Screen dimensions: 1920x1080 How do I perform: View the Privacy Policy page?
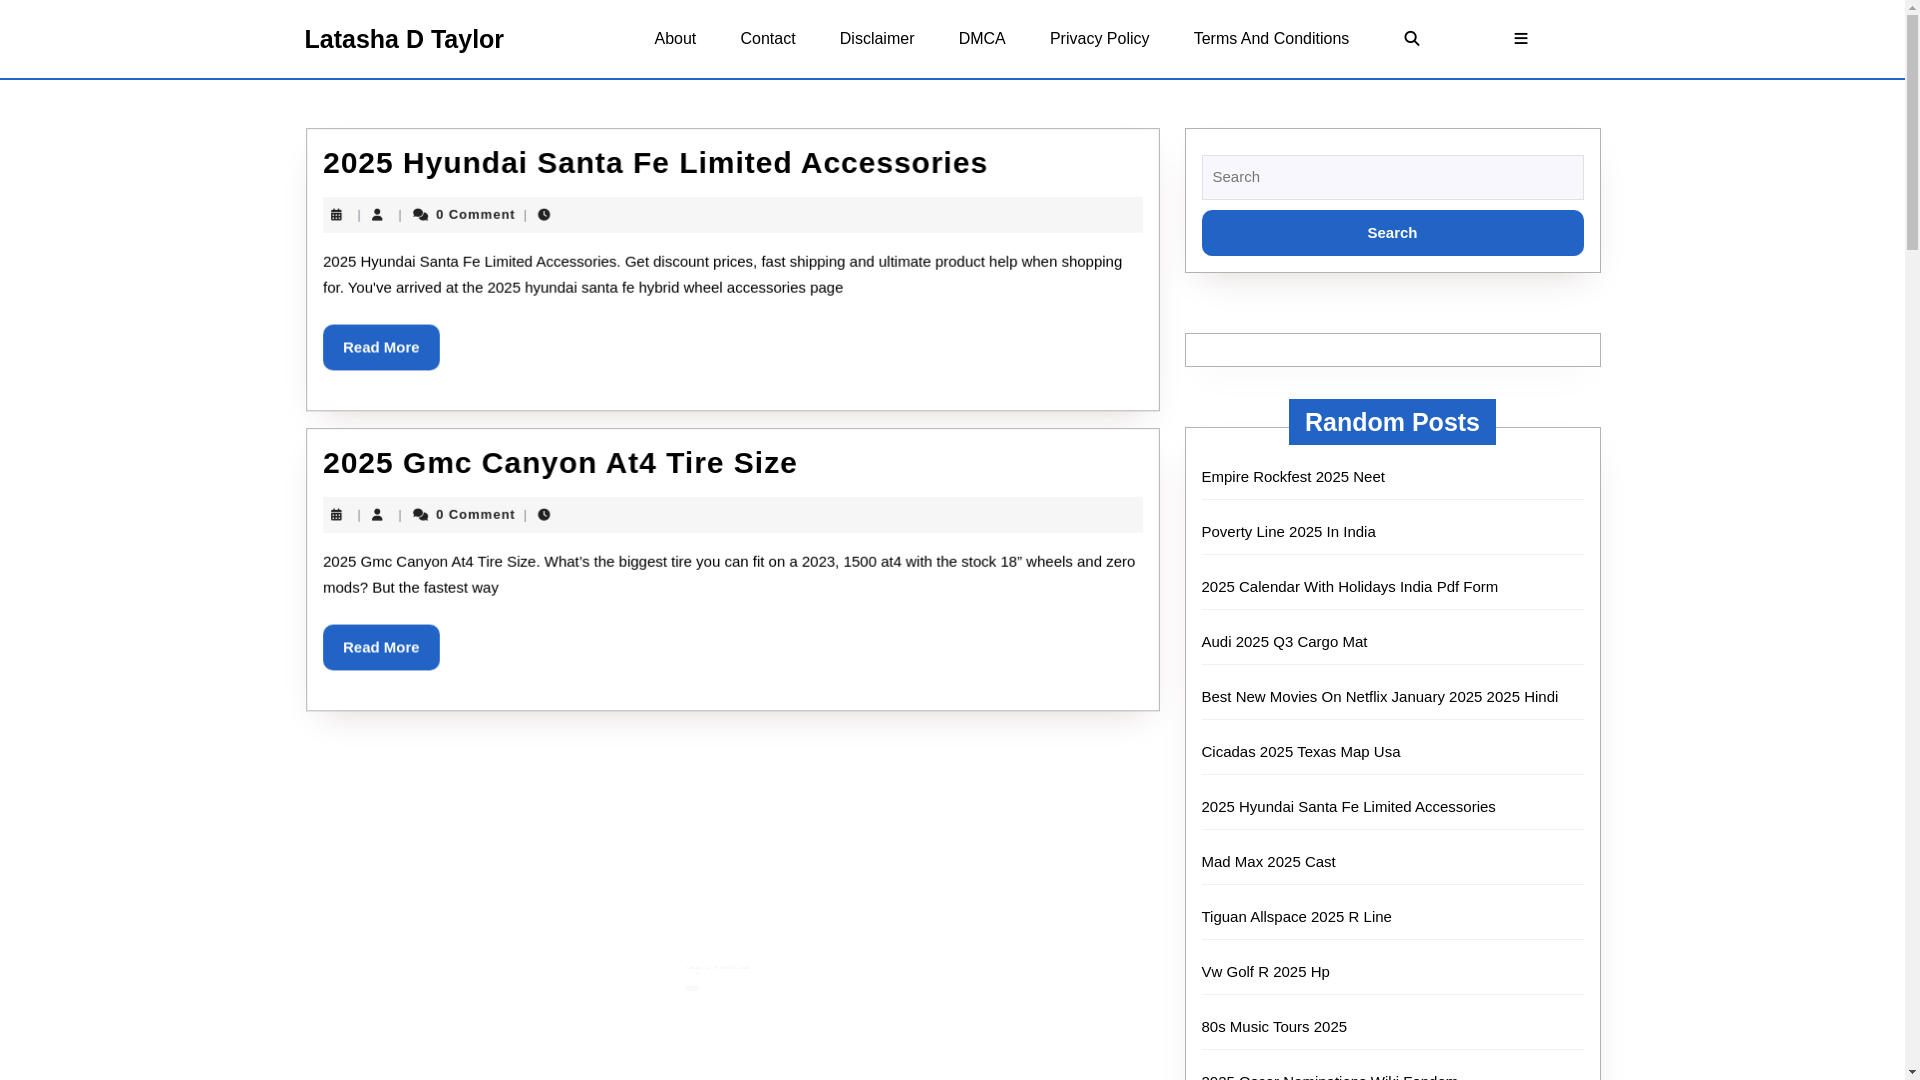1099,39
